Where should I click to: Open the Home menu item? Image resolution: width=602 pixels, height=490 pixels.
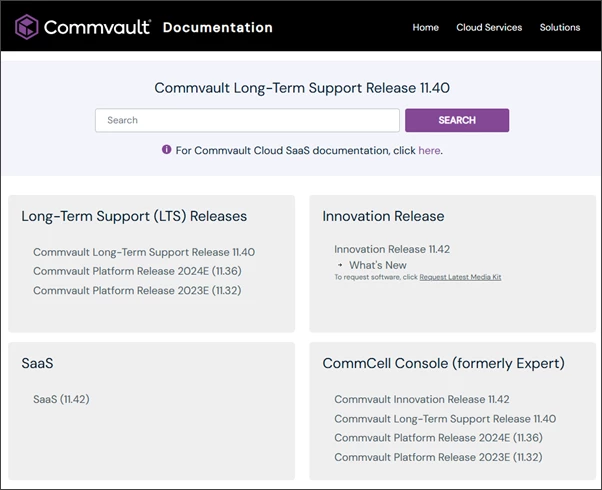(425, 27)
